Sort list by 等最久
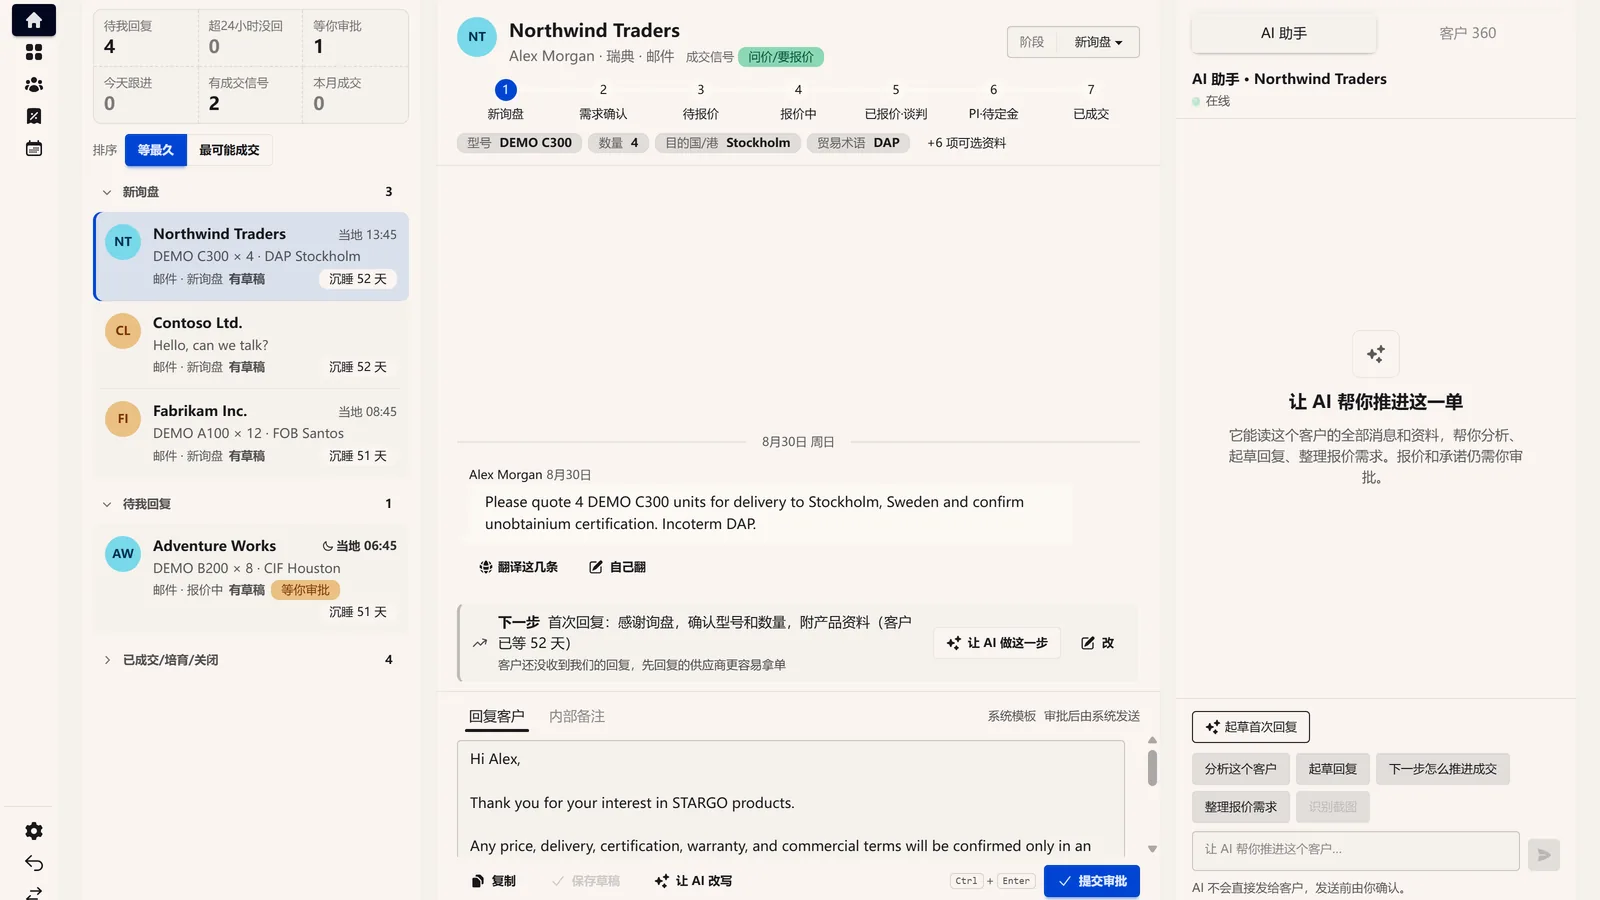Image resolution: width=1600 pixels, height=900 pixels. 156,150
